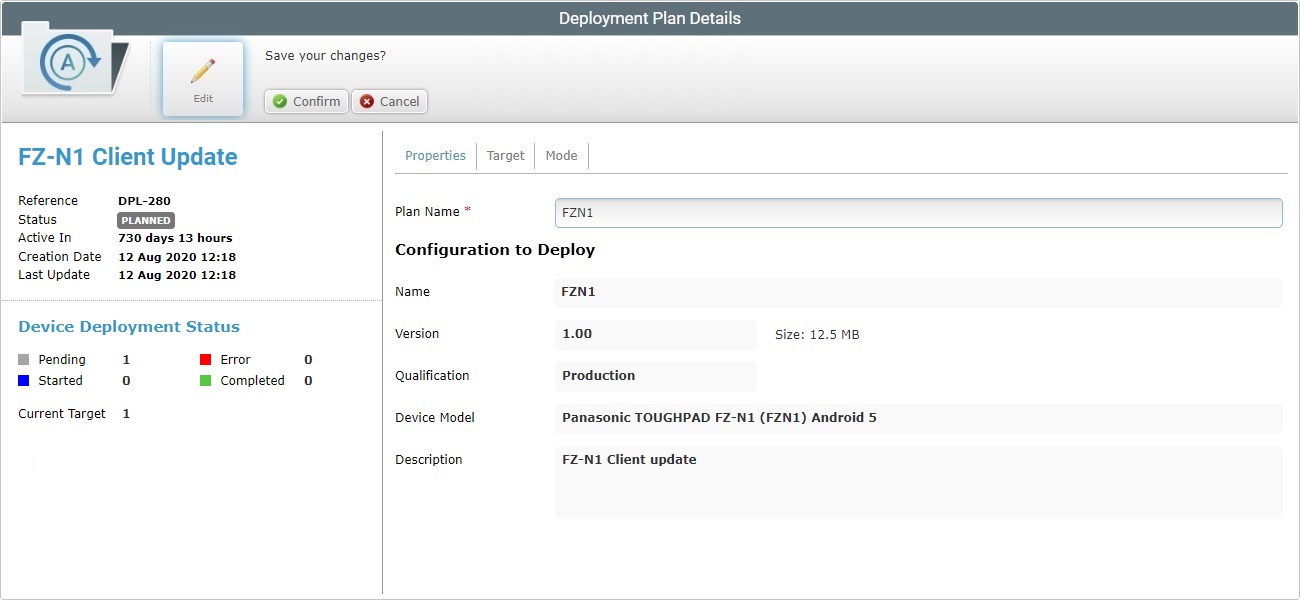Select the Edit pencil icon
The height and width of the screenshot is (600, 1300).
pos(202,72)
